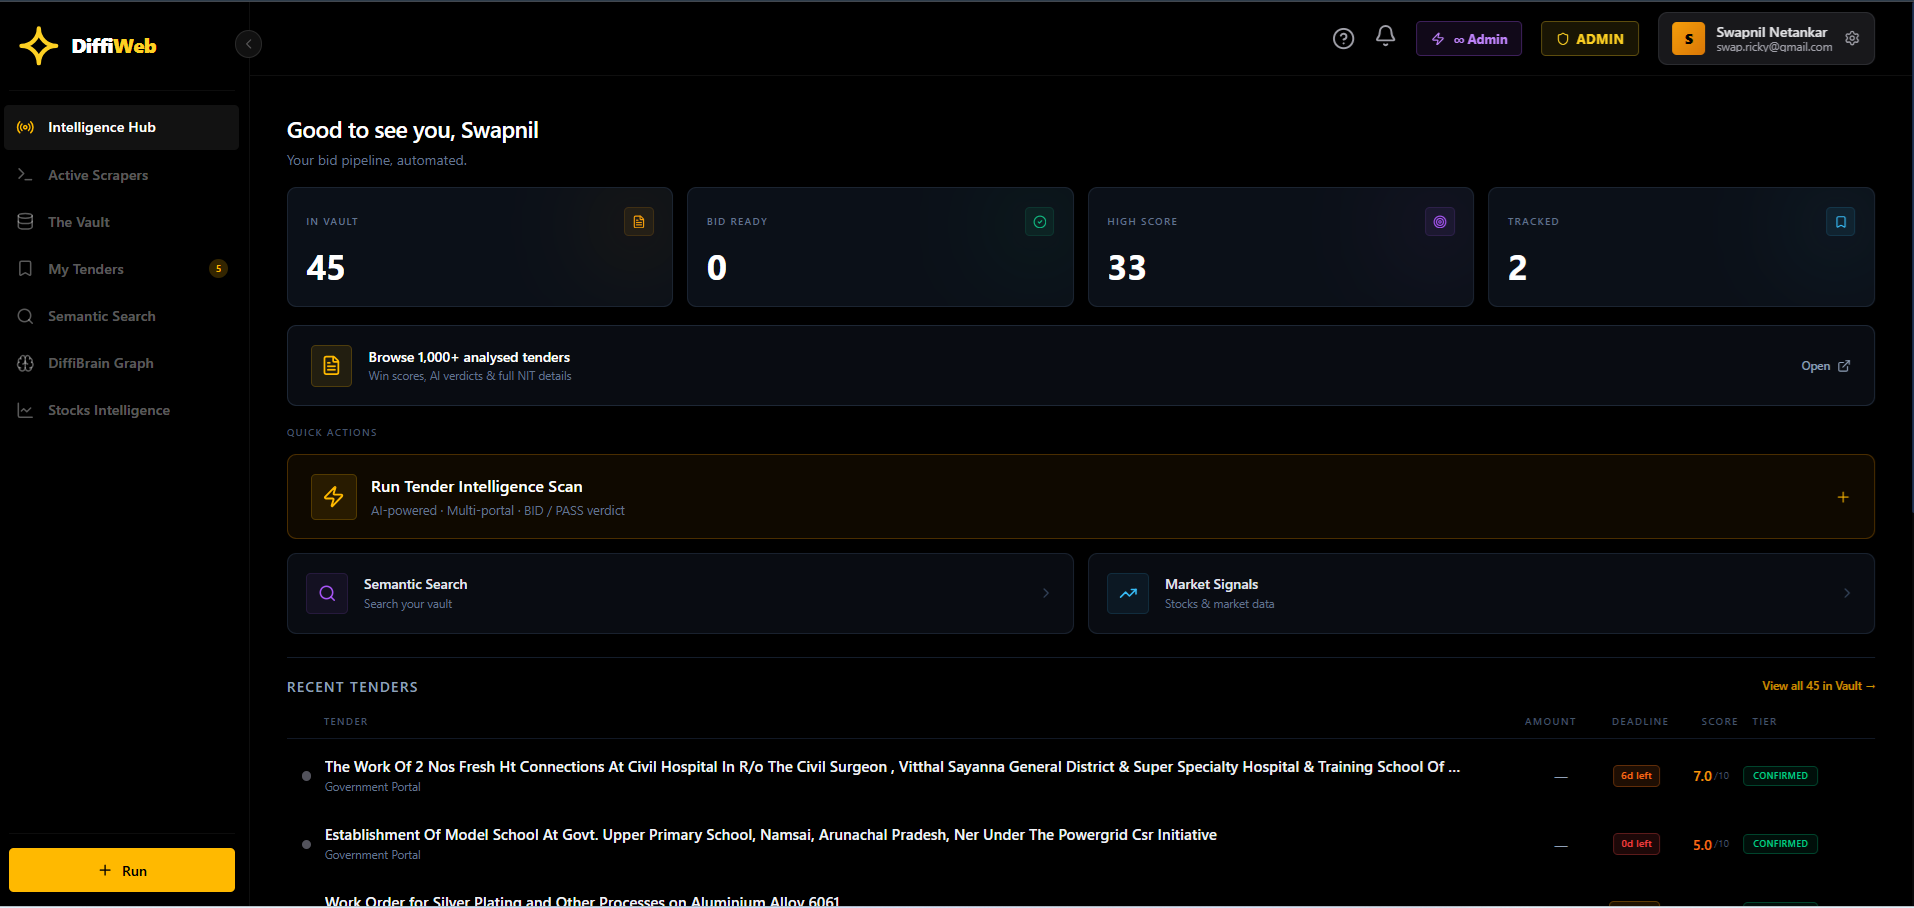The image size is (1914, 908).
Task: Open Intelligence Hub in sidebar
Action: coord(122,127)
